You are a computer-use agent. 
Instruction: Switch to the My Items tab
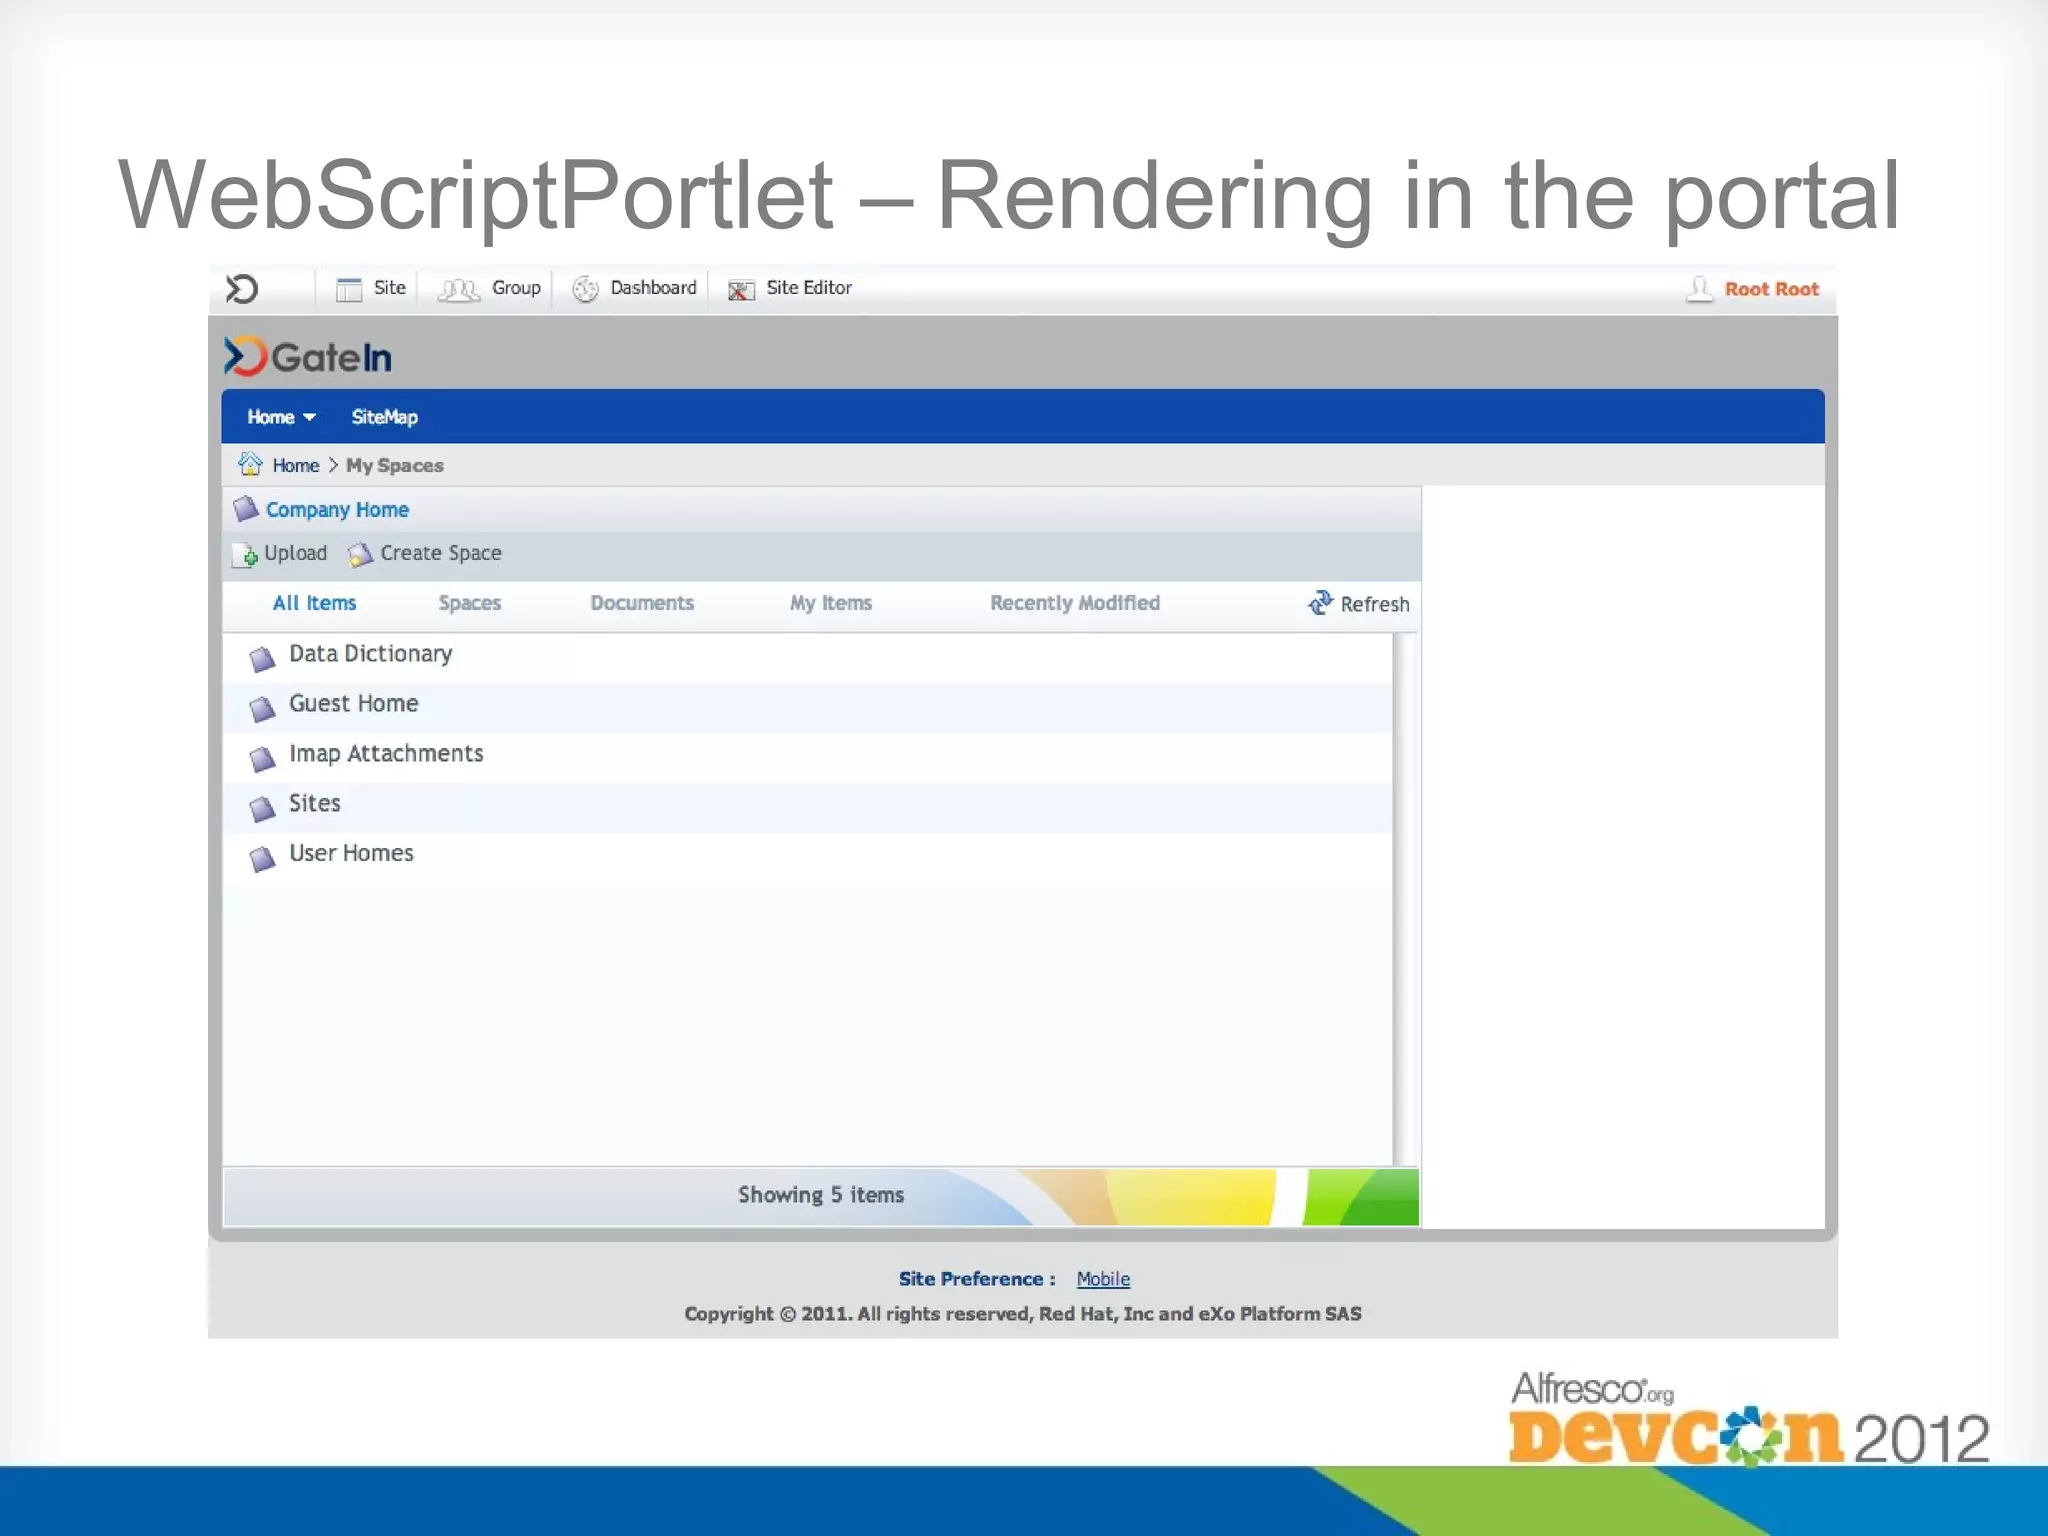(830, 603)
